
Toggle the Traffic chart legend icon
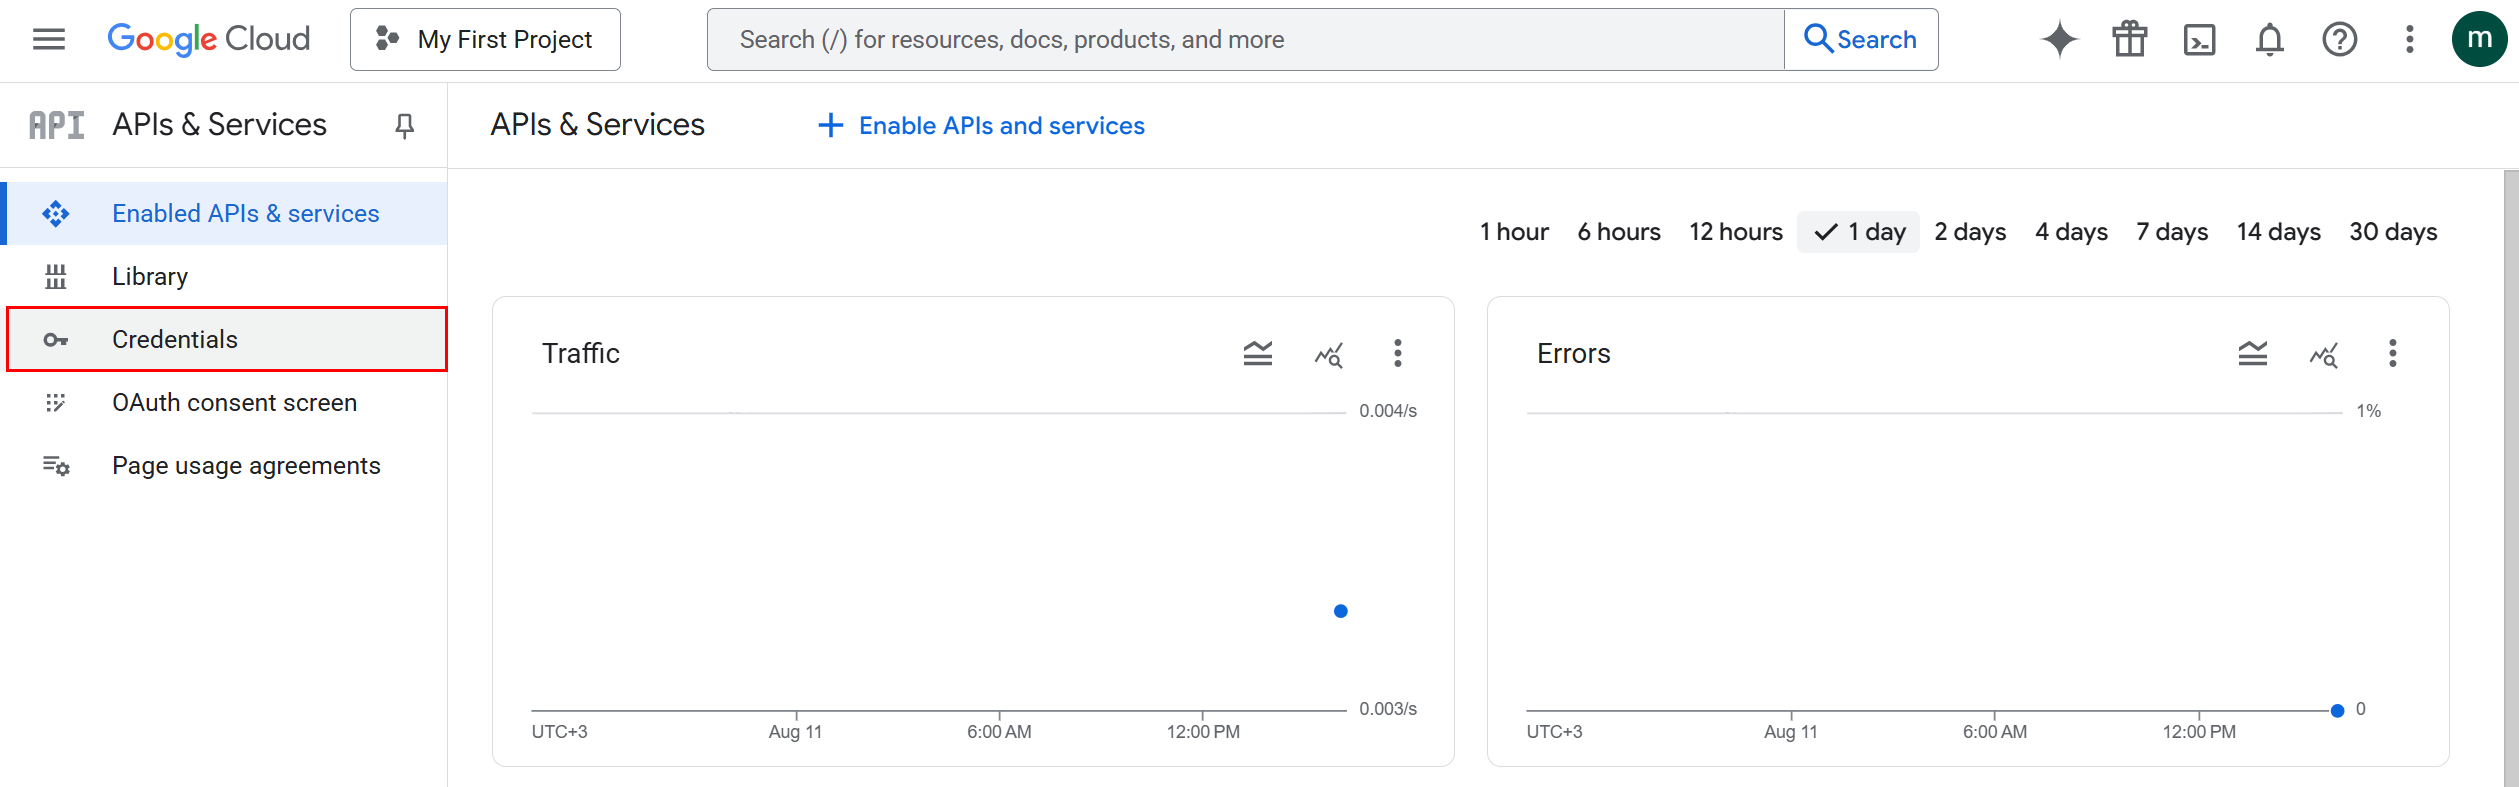pos(1258,353)
